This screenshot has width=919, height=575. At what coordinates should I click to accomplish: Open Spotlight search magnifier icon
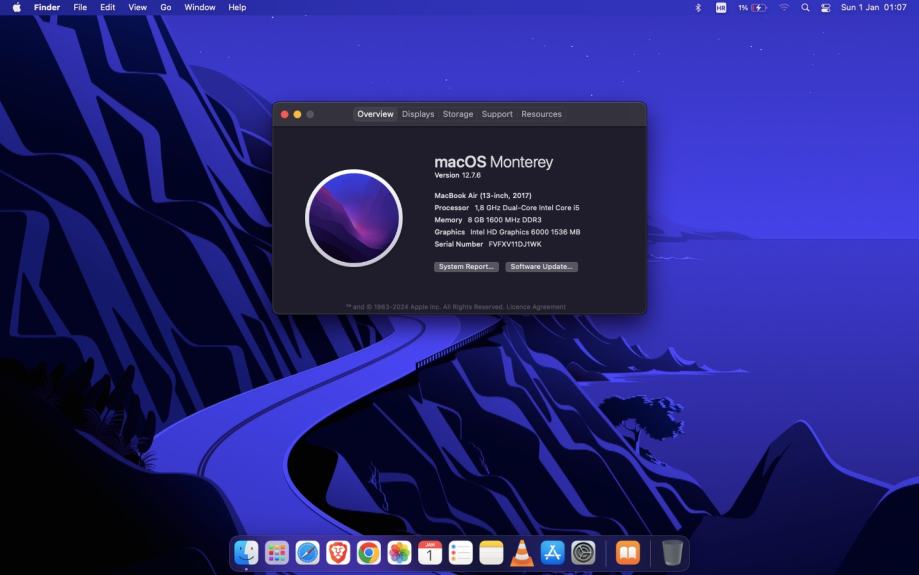[805, 7]
